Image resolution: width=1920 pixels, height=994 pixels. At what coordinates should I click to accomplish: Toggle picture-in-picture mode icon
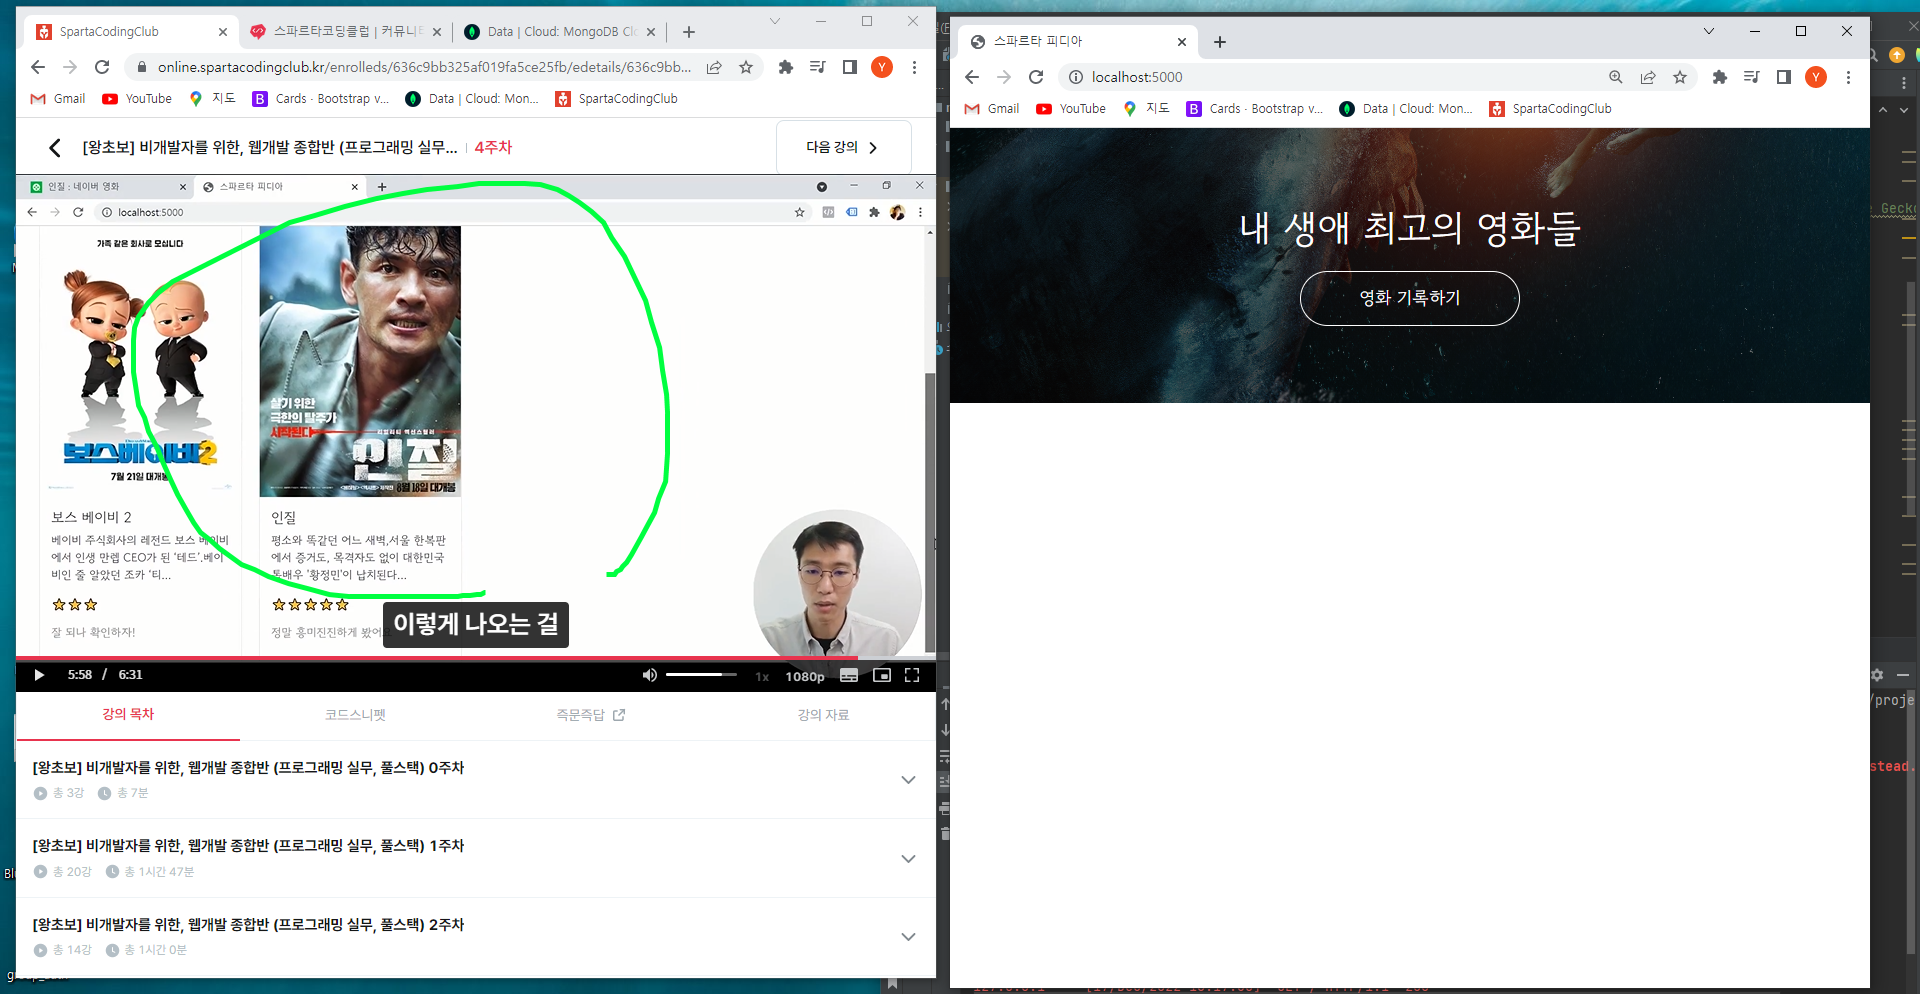tap(881, 675)
